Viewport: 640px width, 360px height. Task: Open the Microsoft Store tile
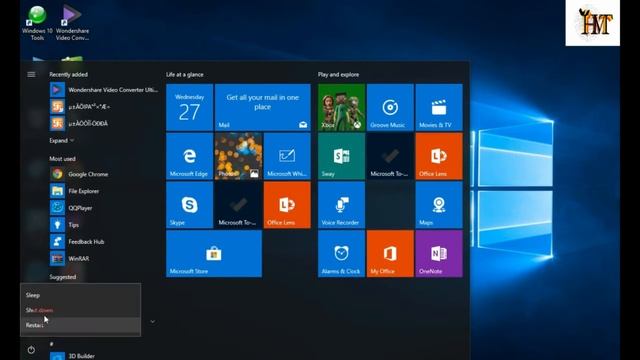pyautogui.click(x=214, y=253)
